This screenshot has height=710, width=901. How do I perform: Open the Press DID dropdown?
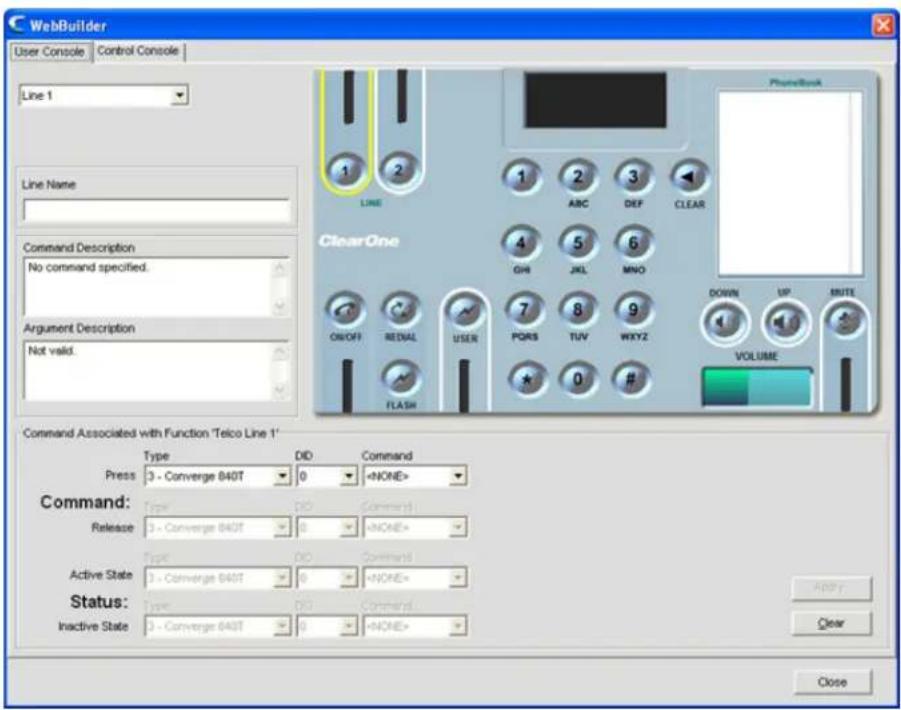(x=348, y=476)
